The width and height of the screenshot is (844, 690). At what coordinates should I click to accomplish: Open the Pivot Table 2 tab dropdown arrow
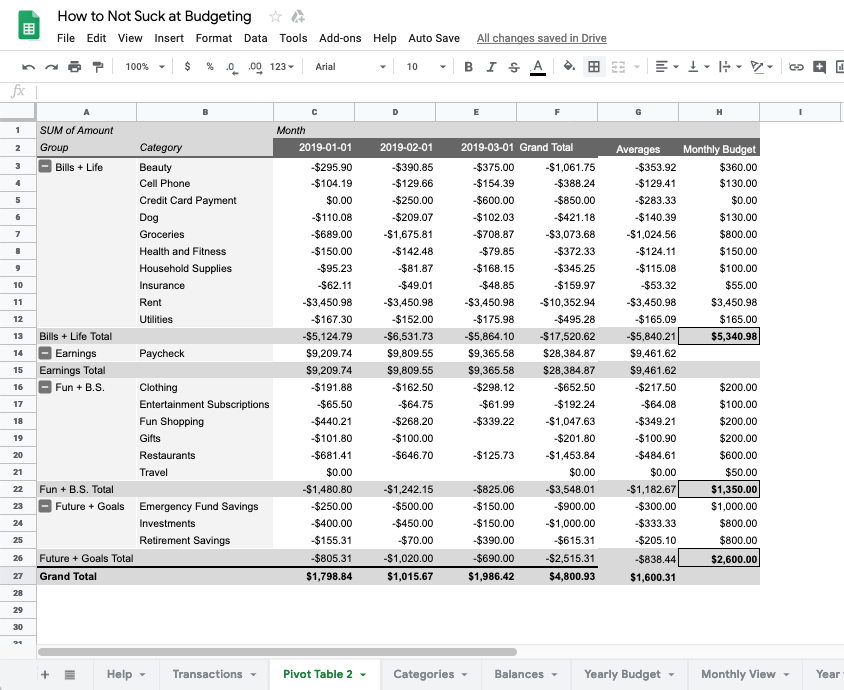[x=363, y=674]
